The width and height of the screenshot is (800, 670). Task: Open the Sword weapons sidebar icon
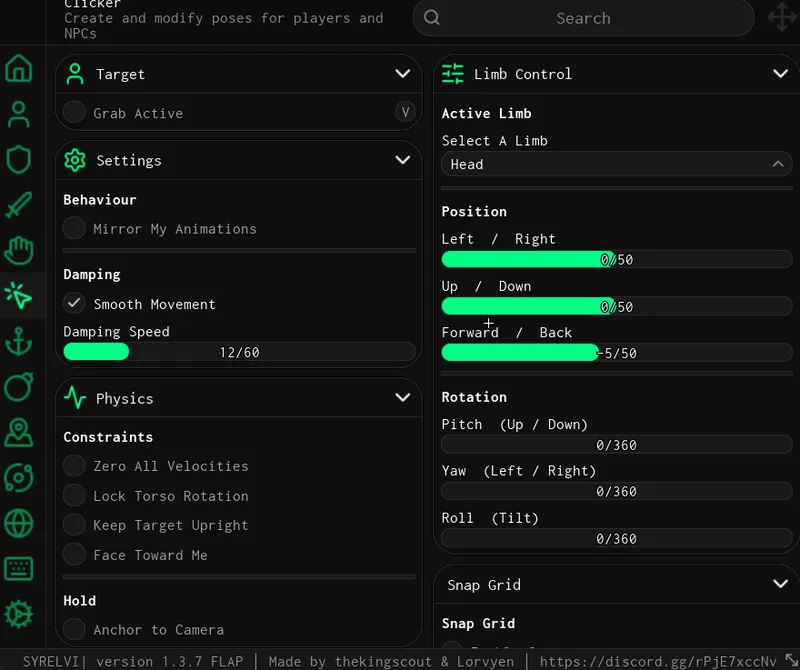tap(19, 205)
